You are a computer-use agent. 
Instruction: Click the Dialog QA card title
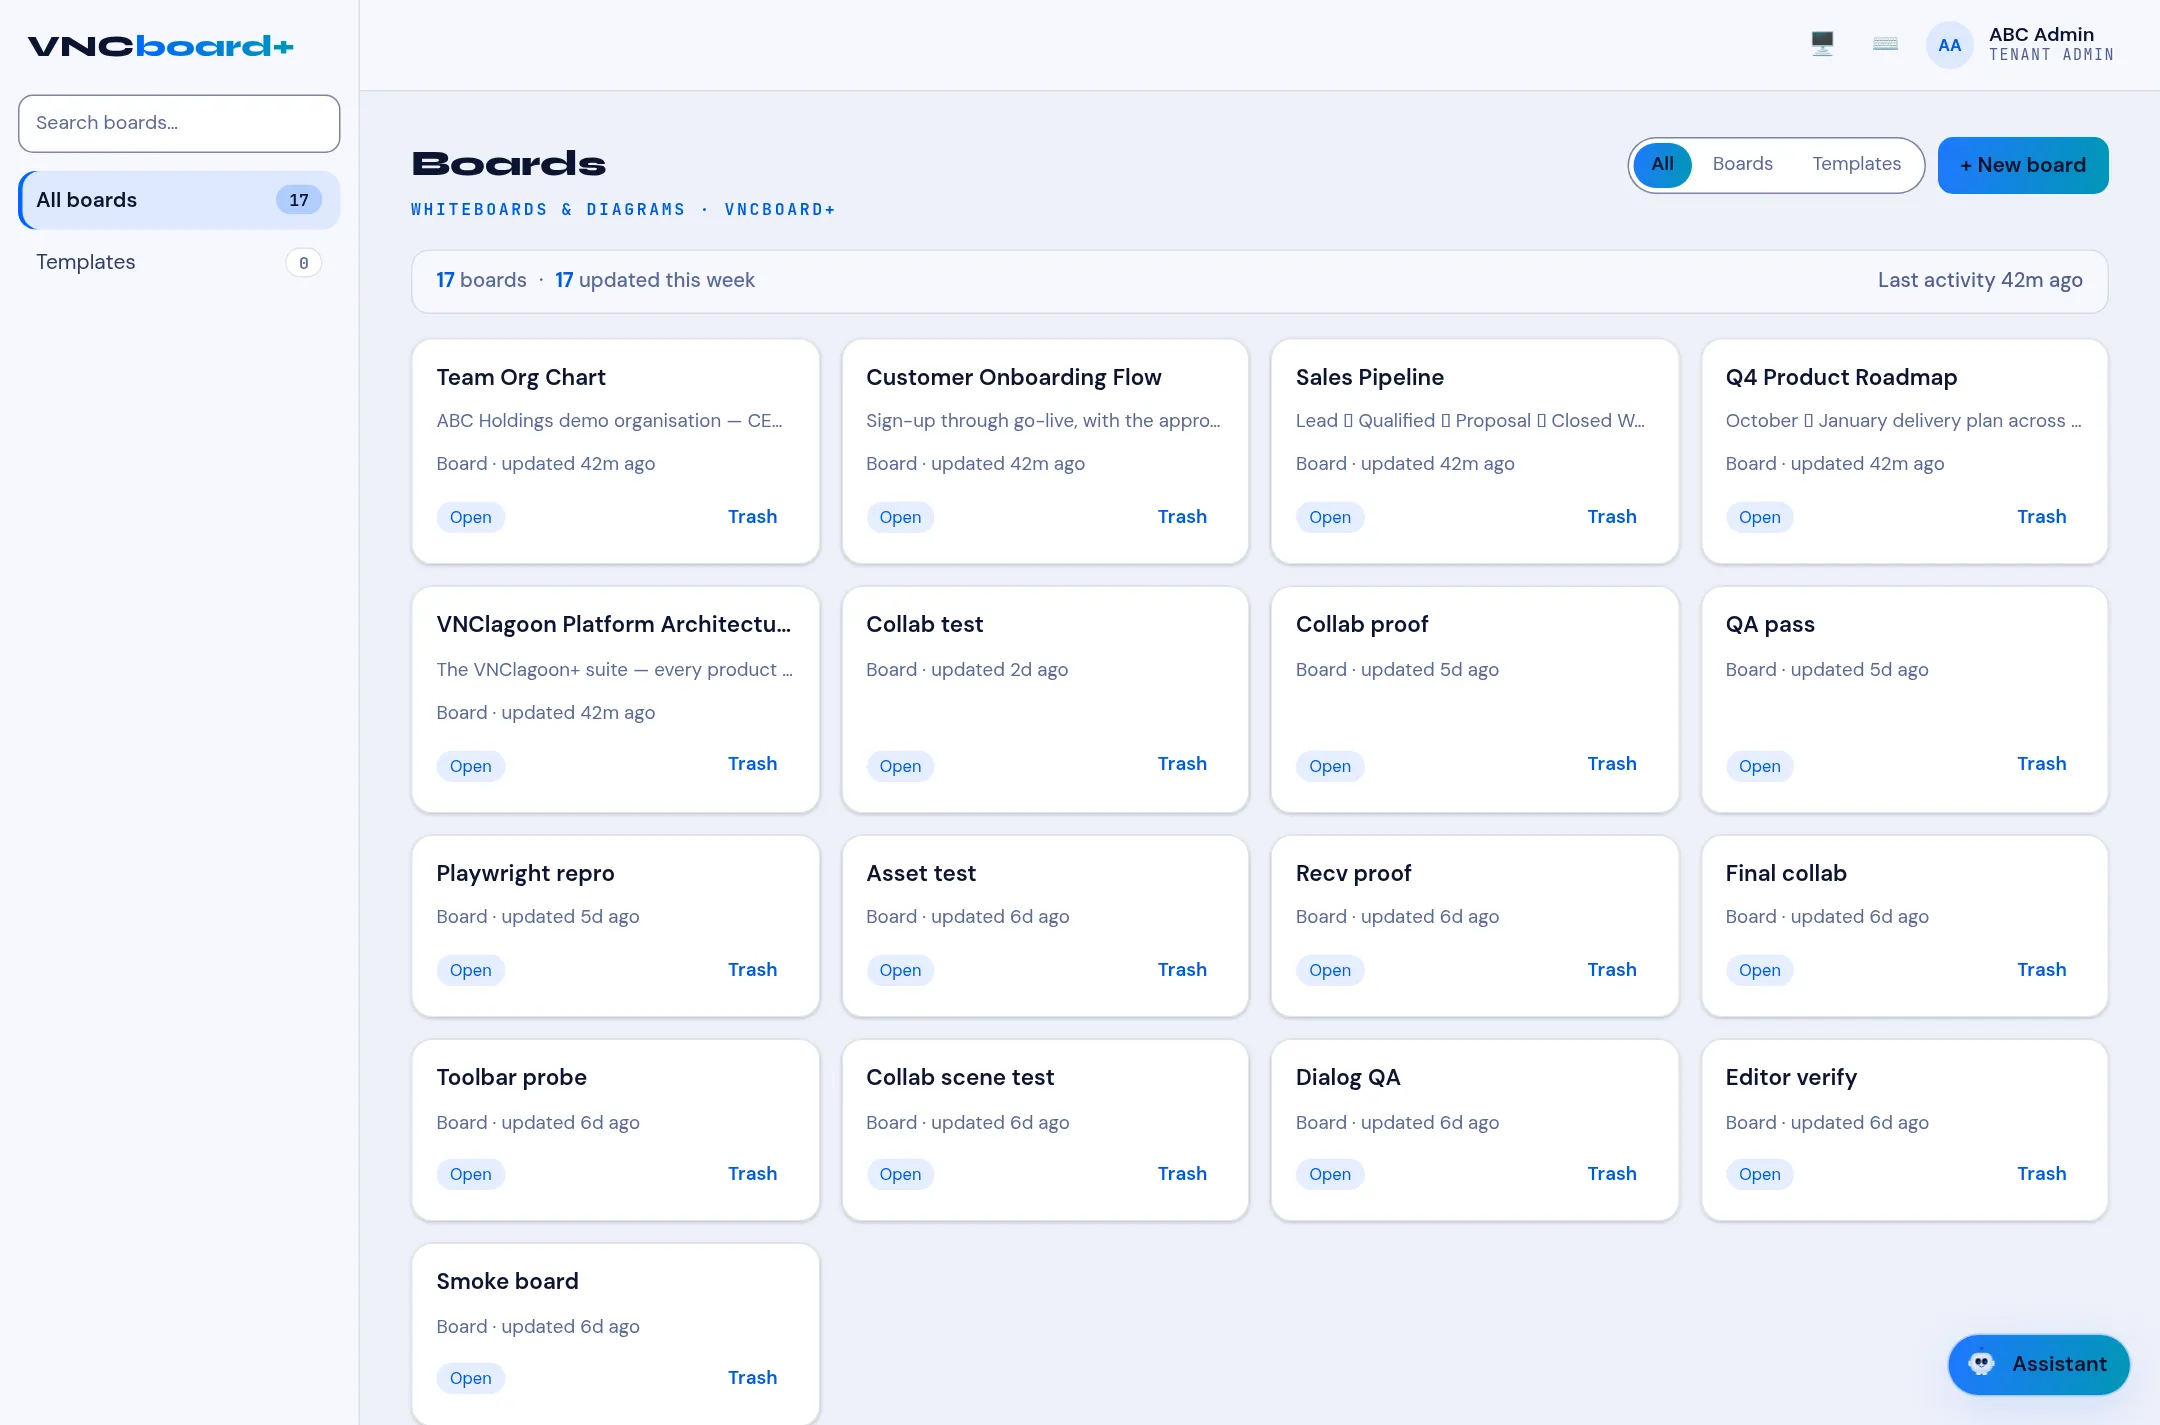1347,1077
